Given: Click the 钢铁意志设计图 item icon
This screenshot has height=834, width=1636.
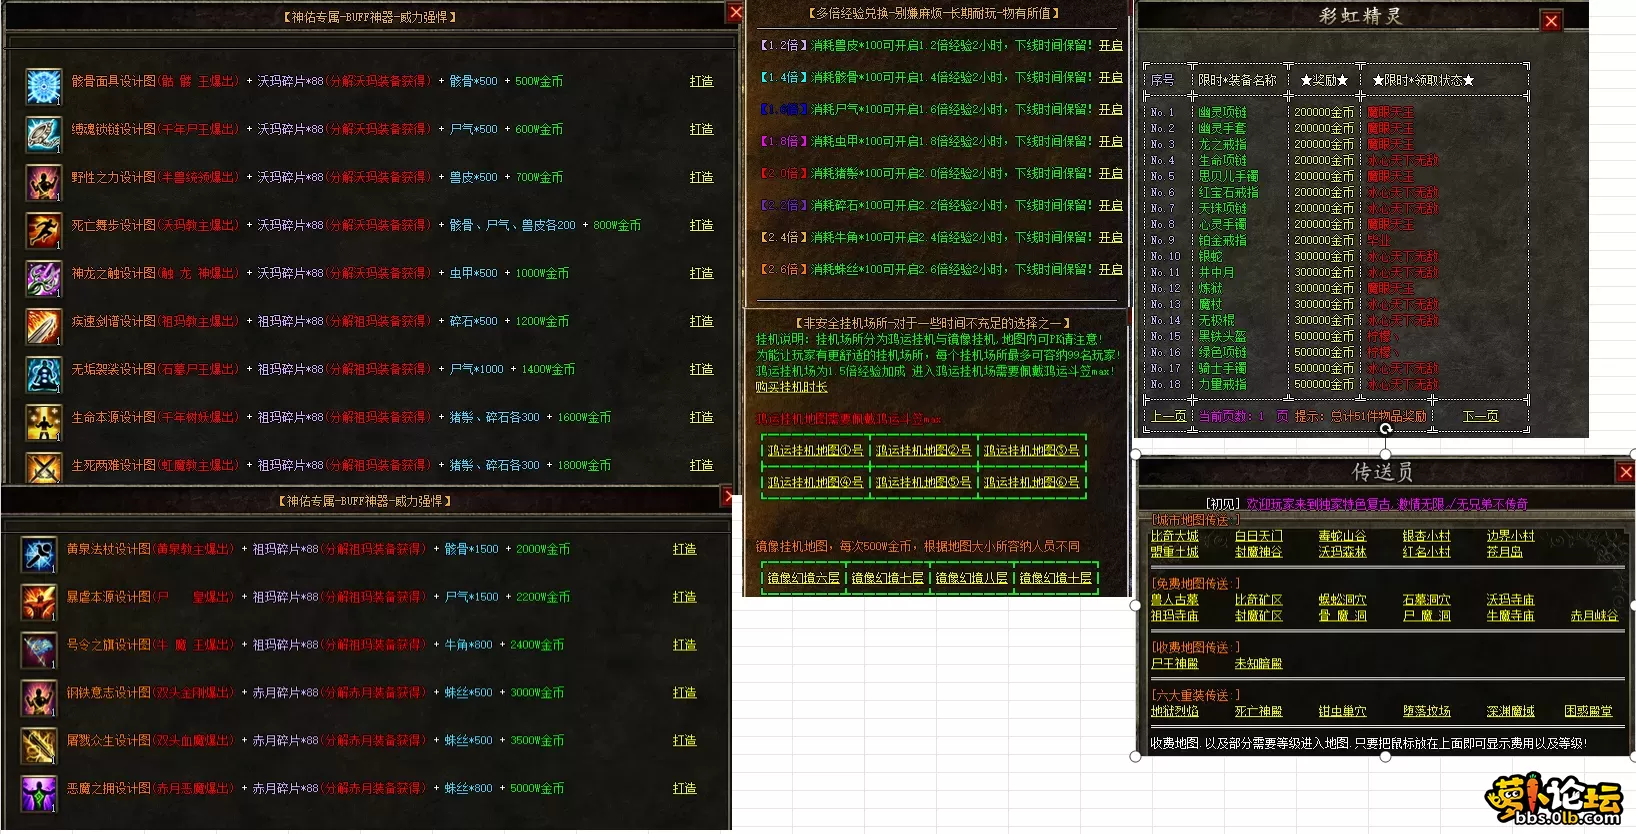Looking at the screenshot, I should pyautogui.click(x=39, y=698).
